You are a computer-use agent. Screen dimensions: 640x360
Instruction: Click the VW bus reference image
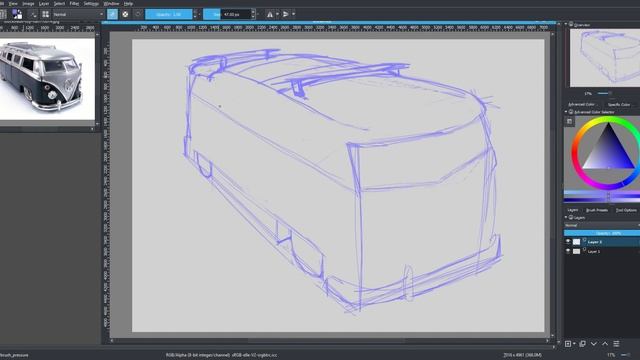[x=47, y=79]
